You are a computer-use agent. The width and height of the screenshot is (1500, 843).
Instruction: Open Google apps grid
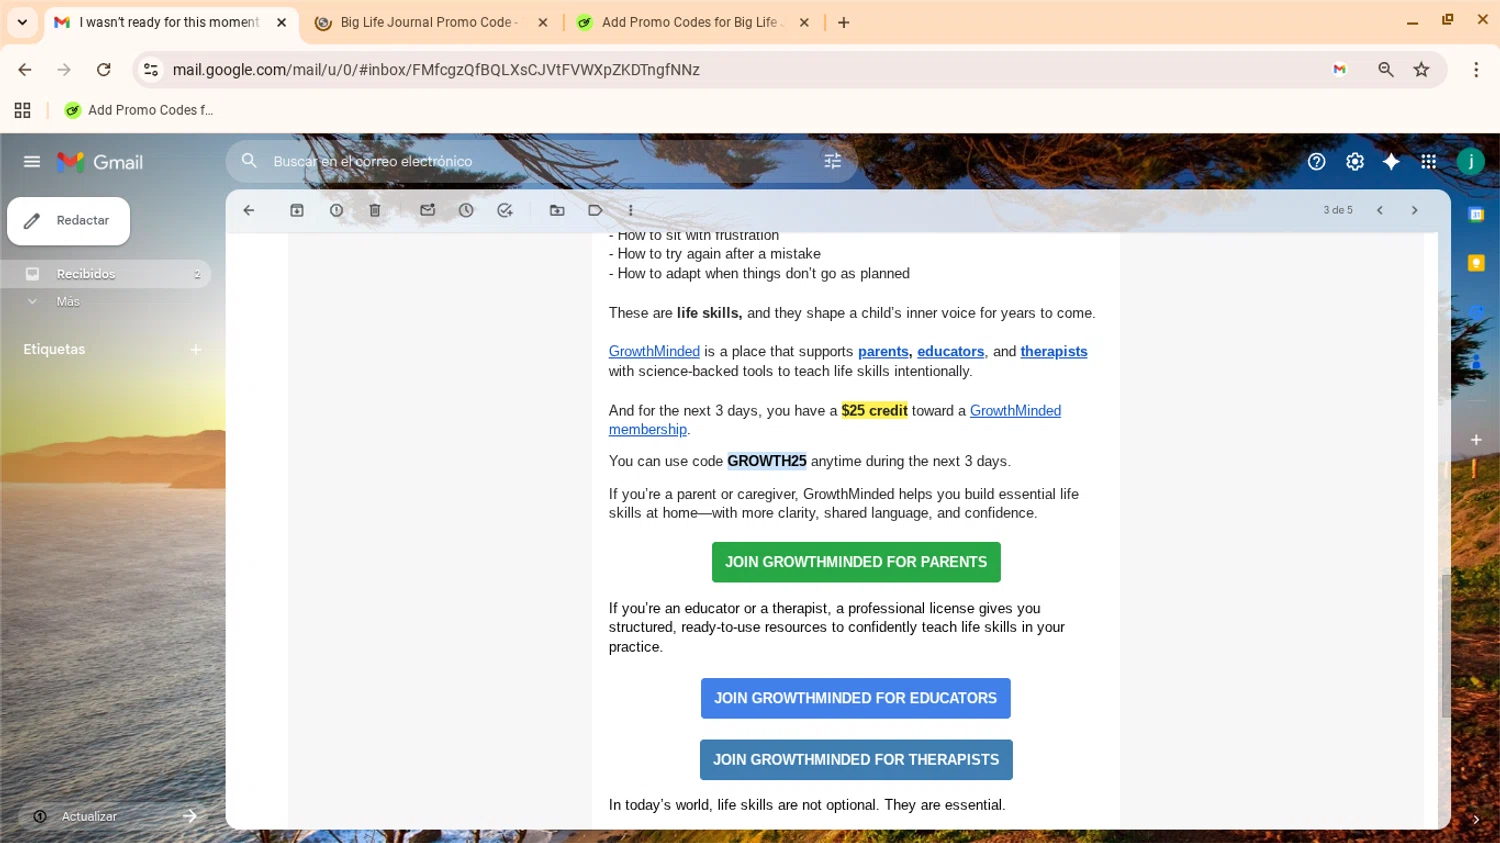(1428, 161)
